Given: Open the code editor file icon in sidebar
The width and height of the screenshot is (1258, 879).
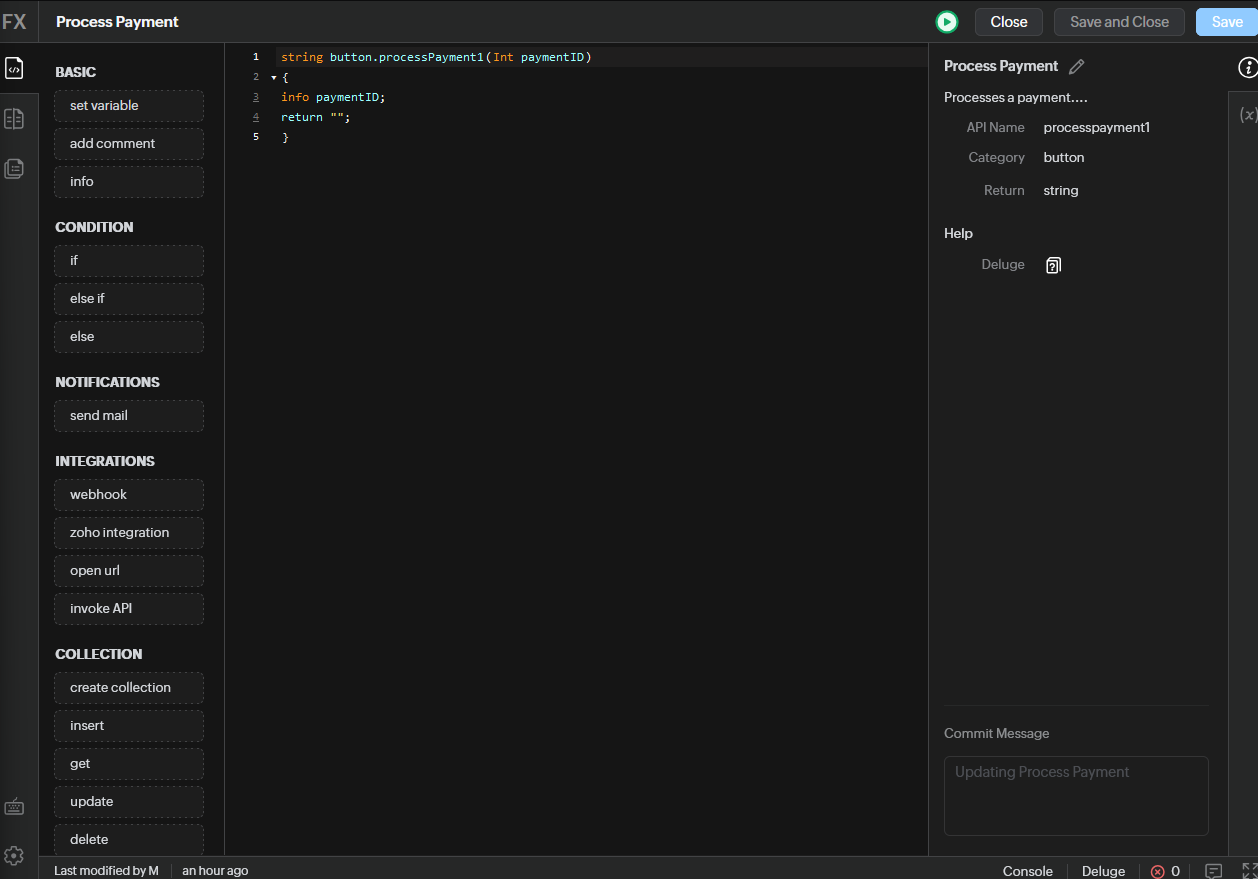Looking at the screenshot, I should pyautogui.click(x=14, y=68).
